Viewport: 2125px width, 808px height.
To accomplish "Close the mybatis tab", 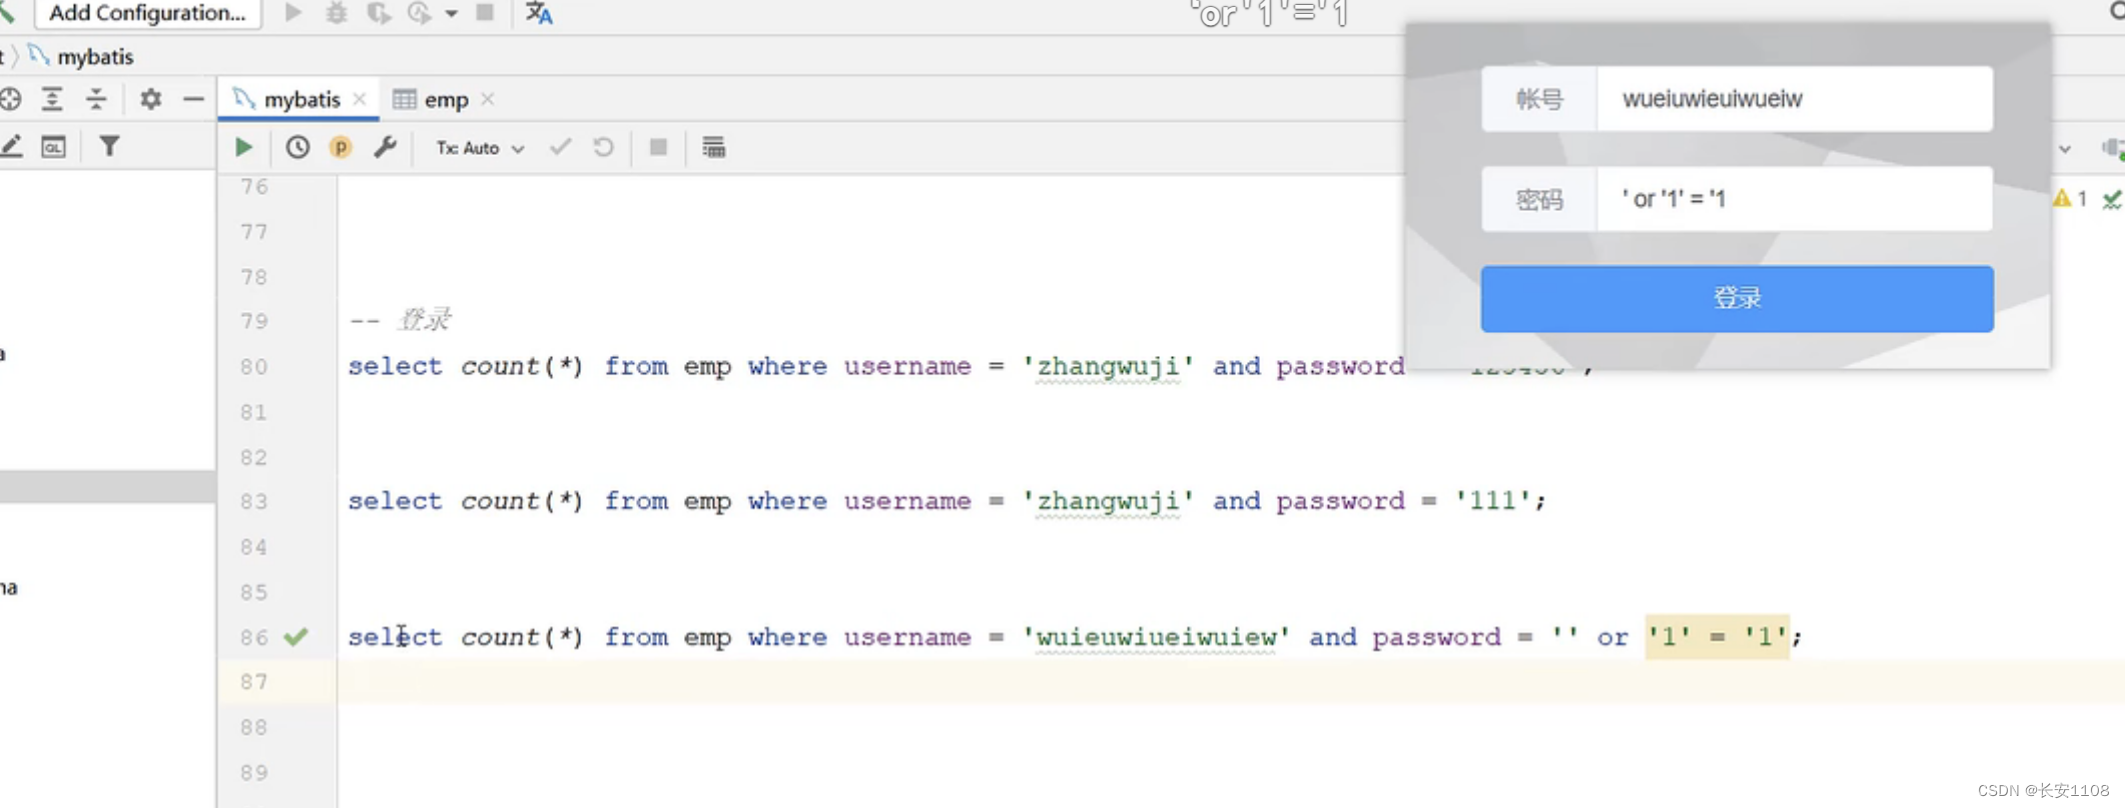I will click(360, 99).
